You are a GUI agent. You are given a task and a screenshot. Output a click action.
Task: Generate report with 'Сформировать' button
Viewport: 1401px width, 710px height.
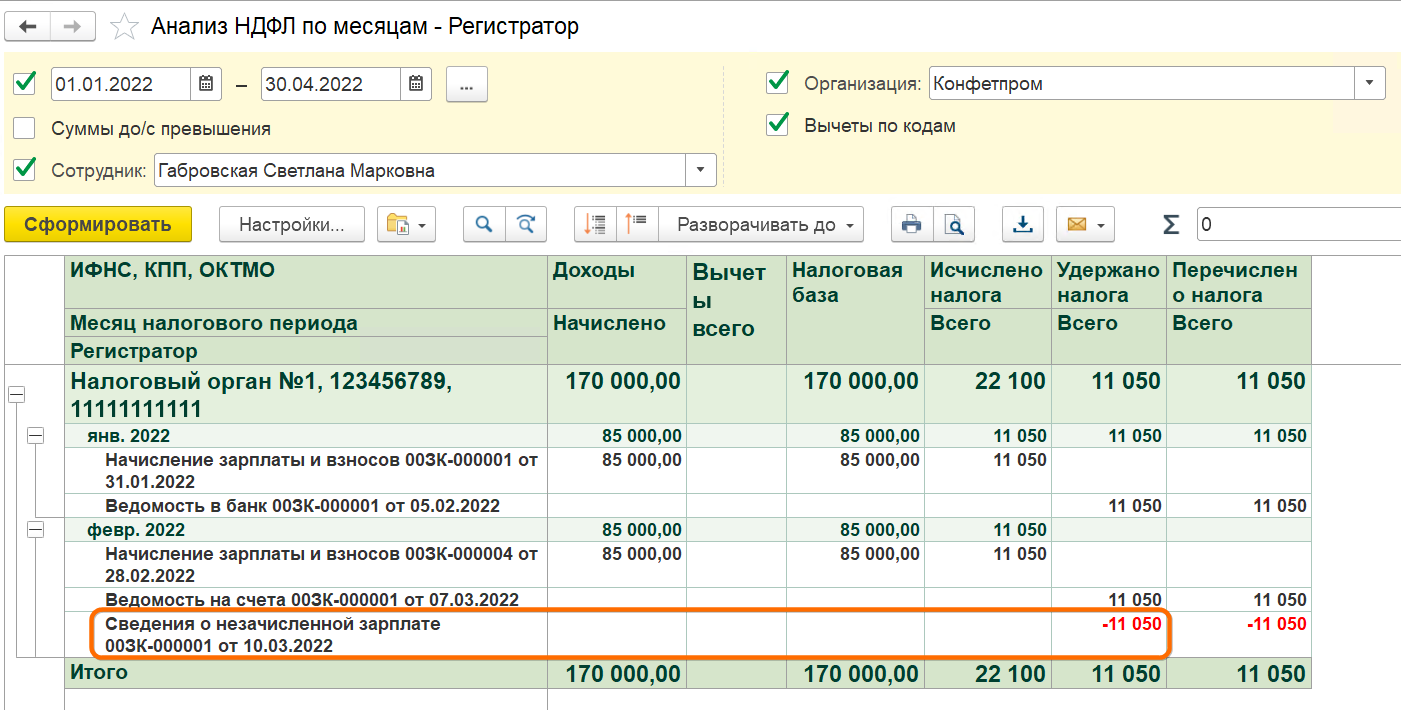[98, 224]
